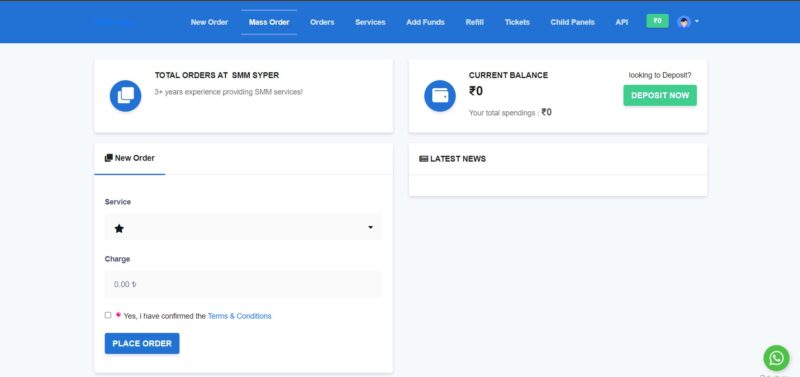Click the PLACE ORDER button

[142, 343]
